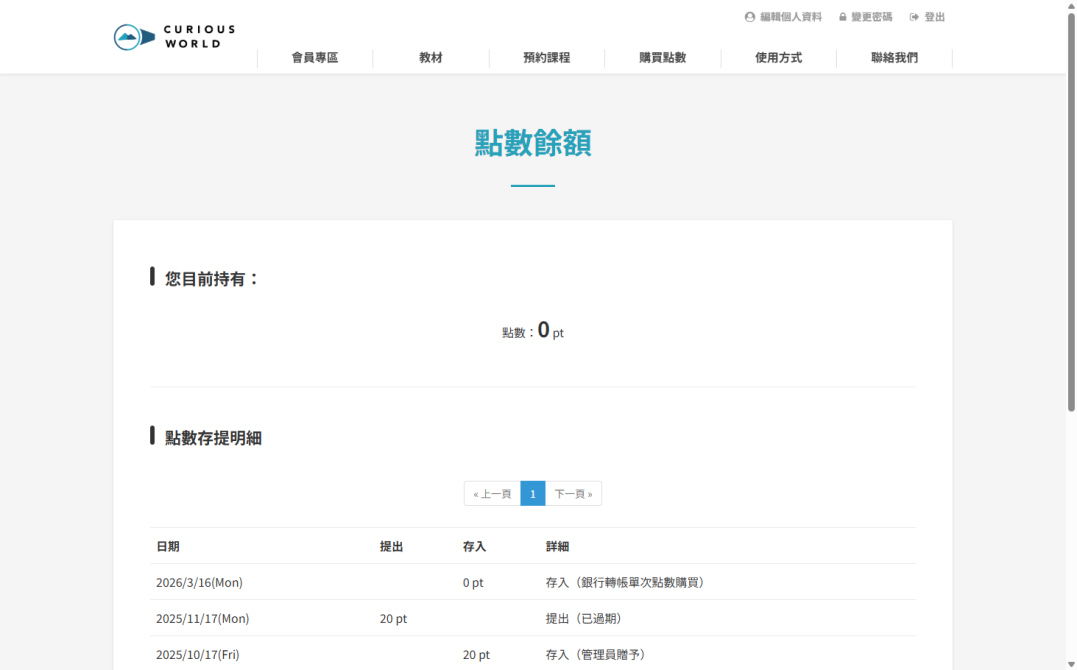Screen dimensions: 1077x670
Task: Open the 聯絡我們 menu item
Action: (894, 58)
